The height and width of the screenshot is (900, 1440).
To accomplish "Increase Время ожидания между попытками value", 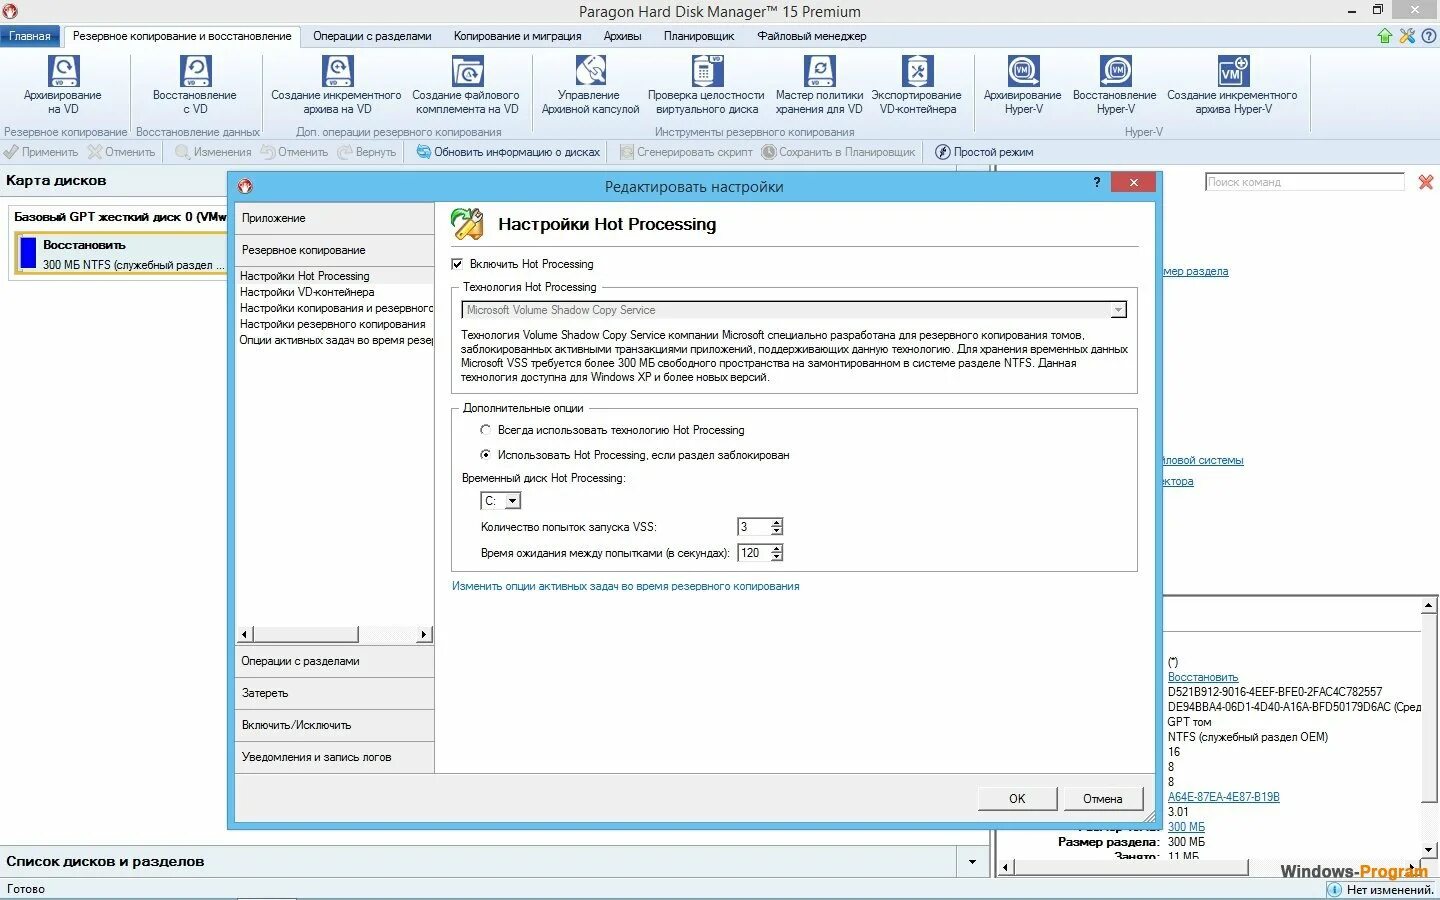I will pos(777,549).
